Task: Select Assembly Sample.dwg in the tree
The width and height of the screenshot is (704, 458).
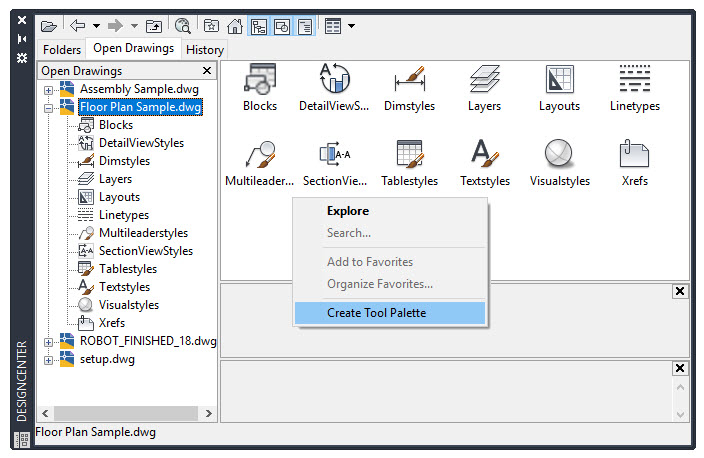Action: point(139,89)
